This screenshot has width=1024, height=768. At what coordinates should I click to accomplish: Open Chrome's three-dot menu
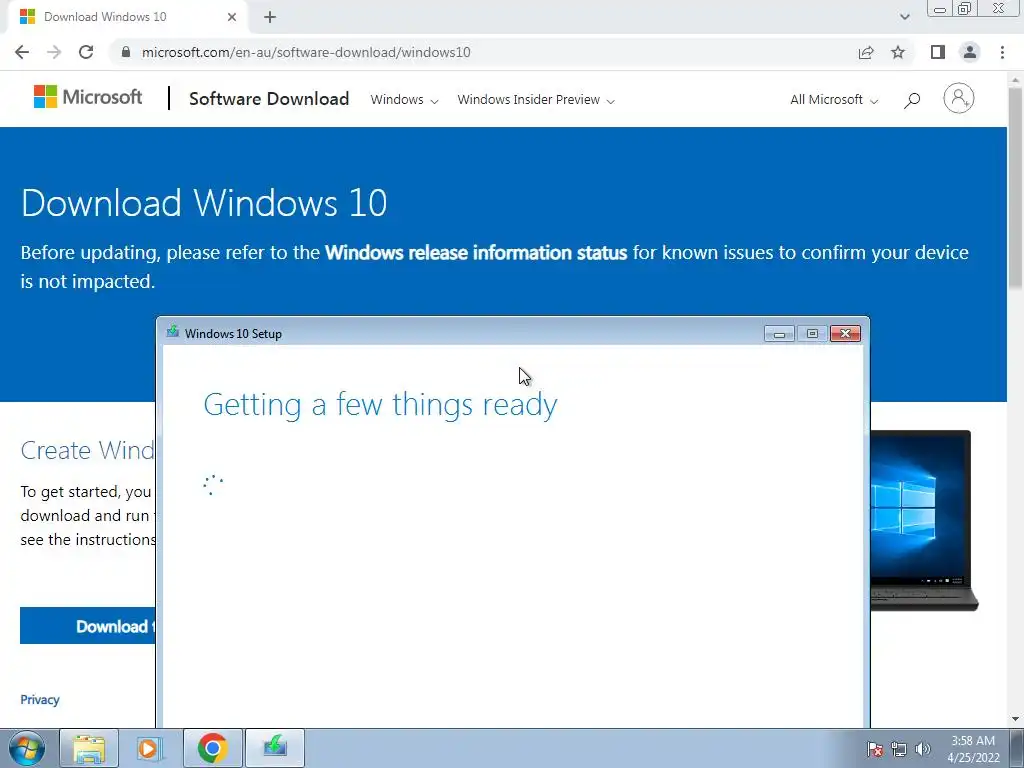tap(1002, 52)
